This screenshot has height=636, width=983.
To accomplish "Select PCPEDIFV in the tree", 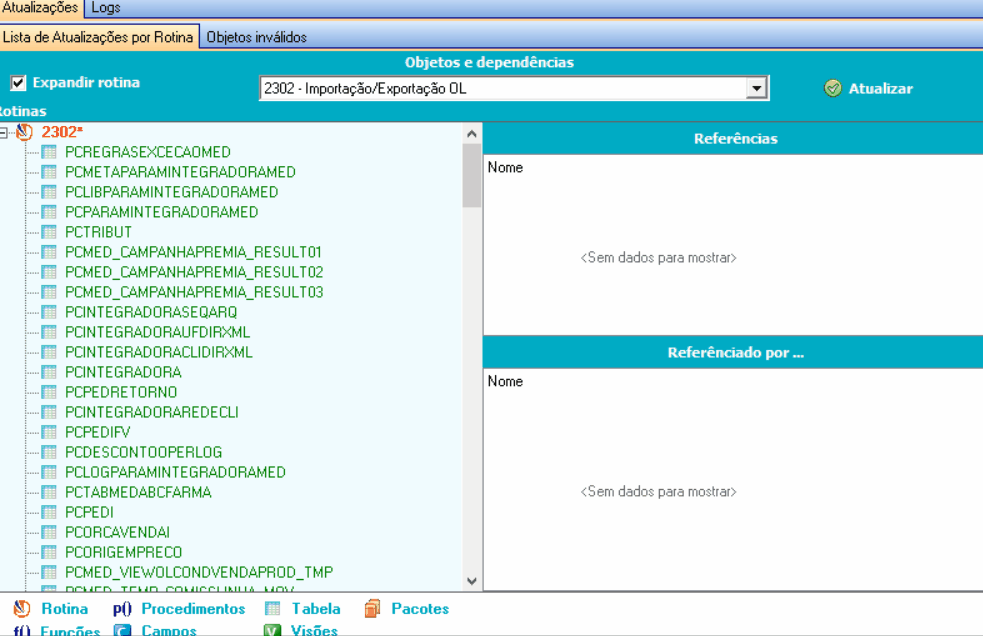I will [98, 433].
